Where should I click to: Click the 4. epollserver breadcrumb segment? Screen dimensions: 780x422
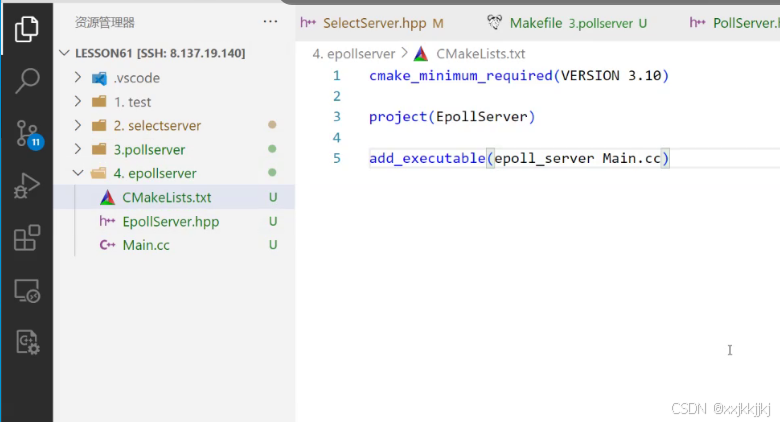tap(354, 54)
